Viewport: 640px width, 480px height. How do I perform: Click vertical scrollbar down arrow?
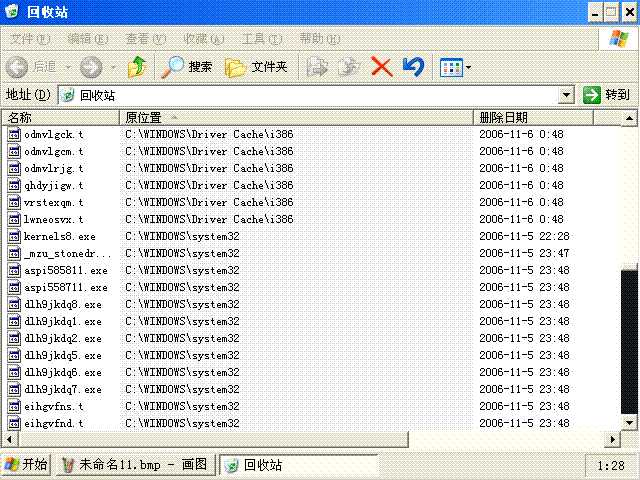629,423
